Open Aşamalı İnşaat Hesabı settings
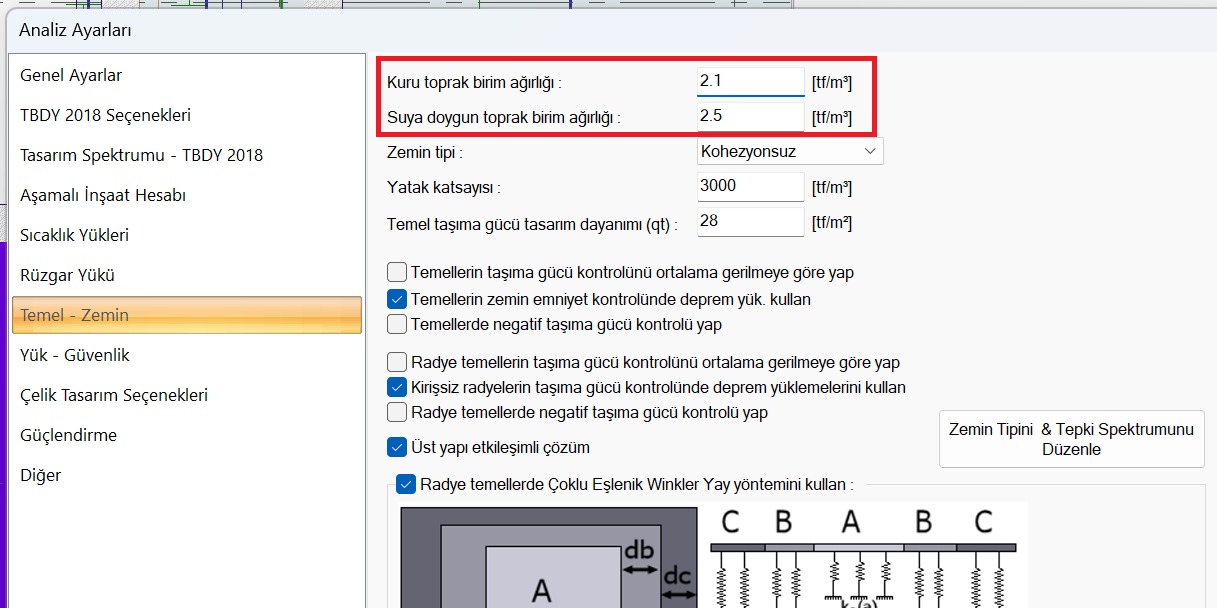 pyautogui.click(x=103, y=196)
